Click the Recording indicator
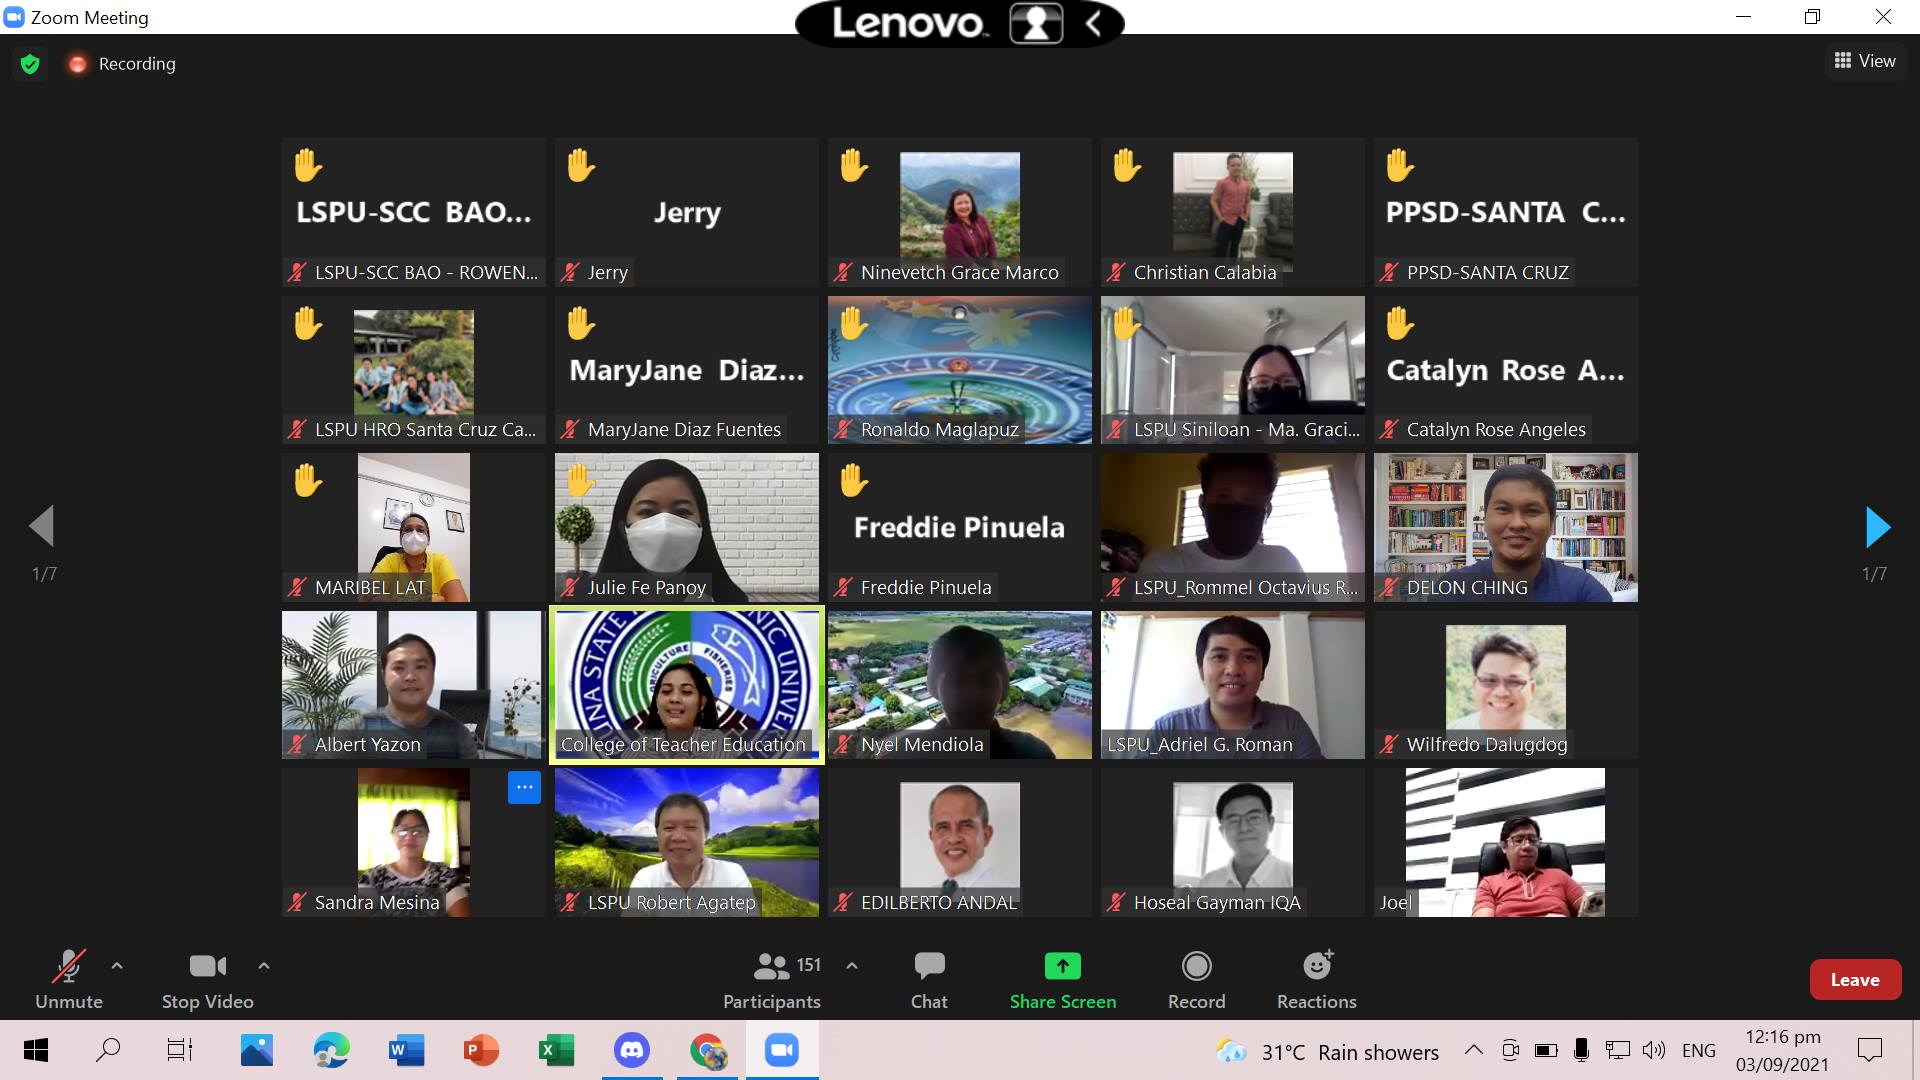Image resolution: width=1920 pixels, height=1080 pixels. click(122, 64)
